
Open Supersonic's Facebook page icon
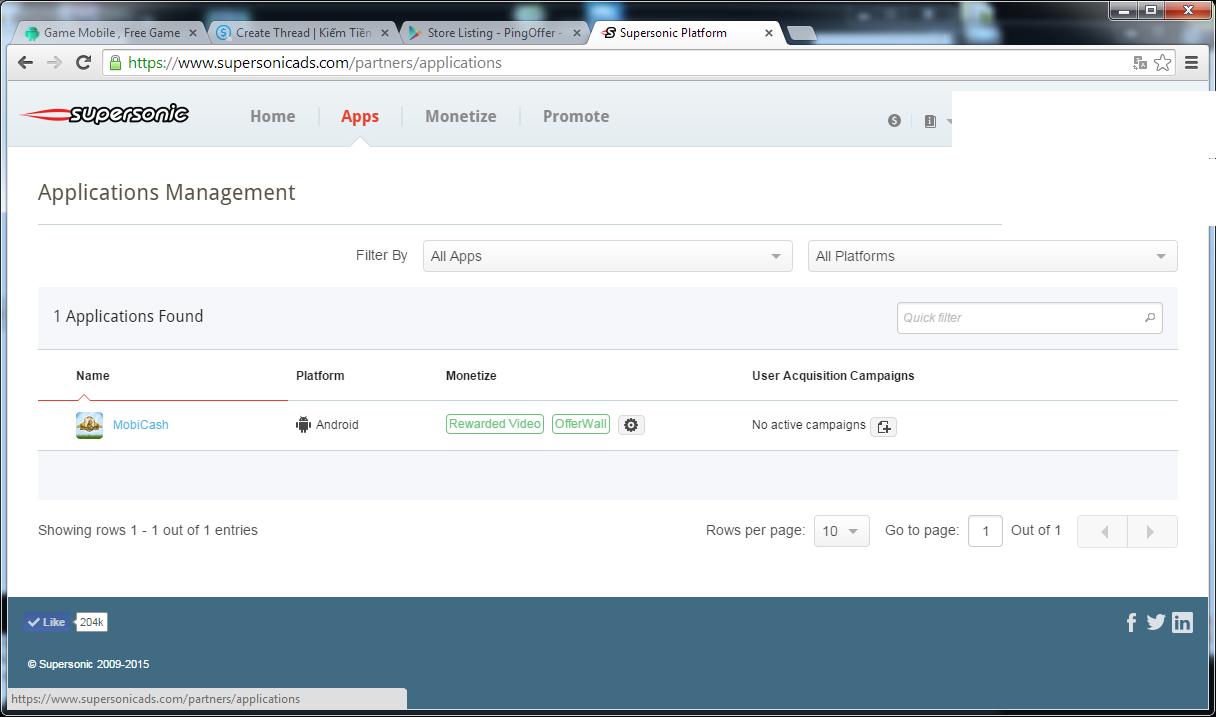point(1131,622)
